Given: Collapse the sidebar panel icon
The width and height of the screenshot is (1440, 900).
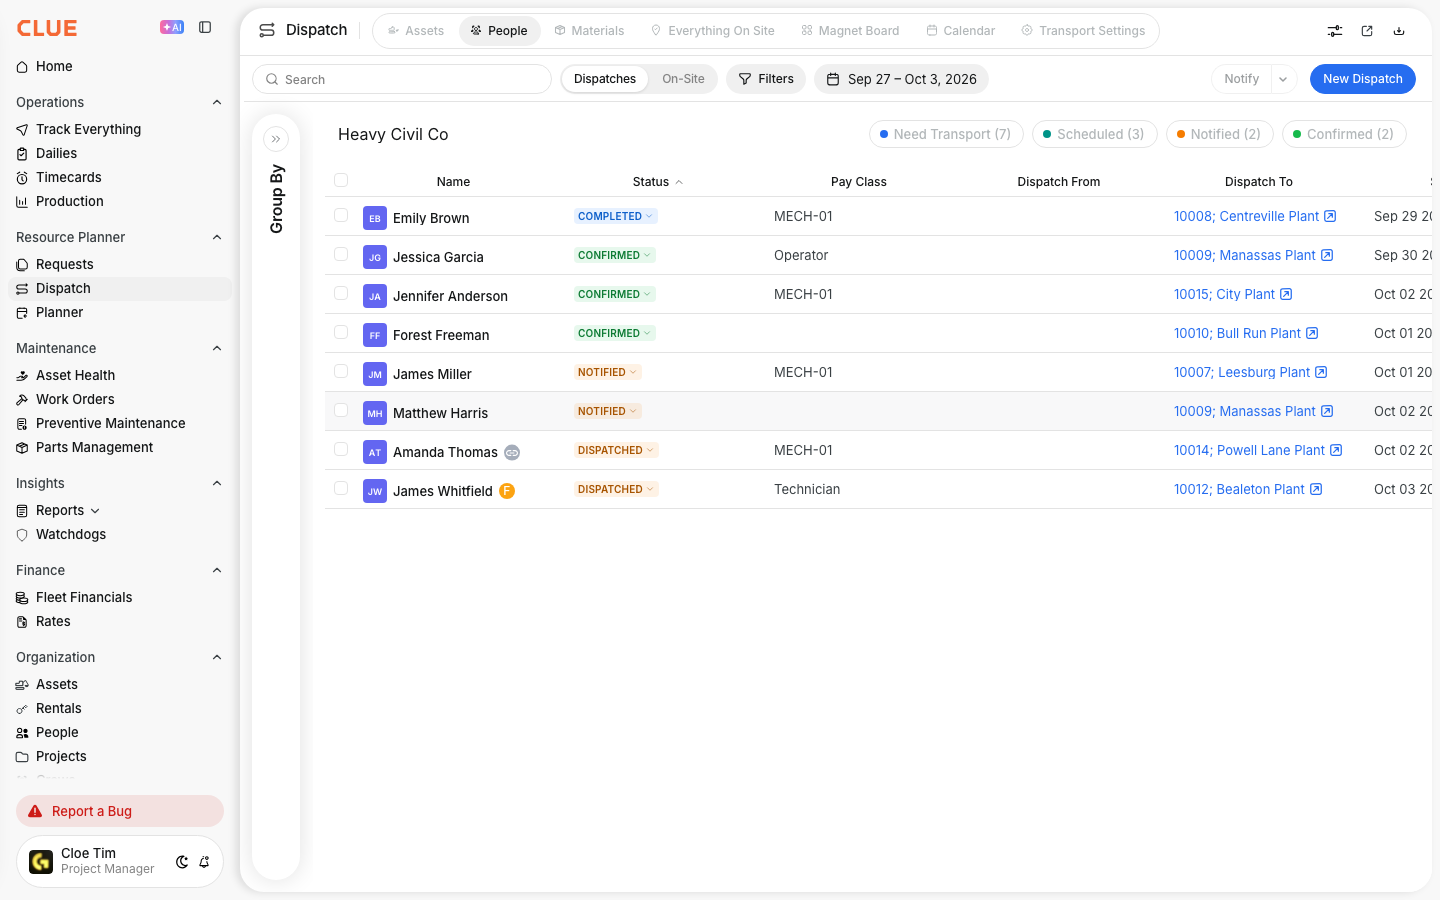Looking at the screenshot, I should (205, 28).
